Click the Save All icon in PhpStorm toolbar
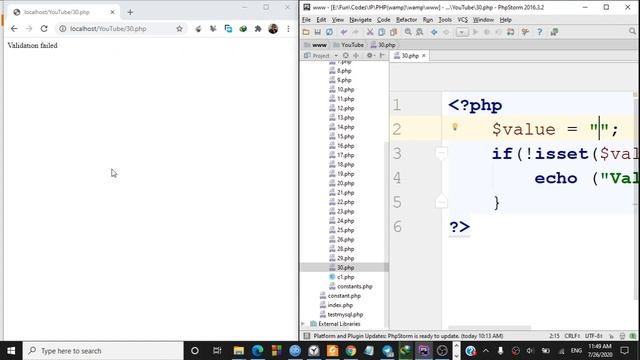The image size is (640, 360). point(317,32)
